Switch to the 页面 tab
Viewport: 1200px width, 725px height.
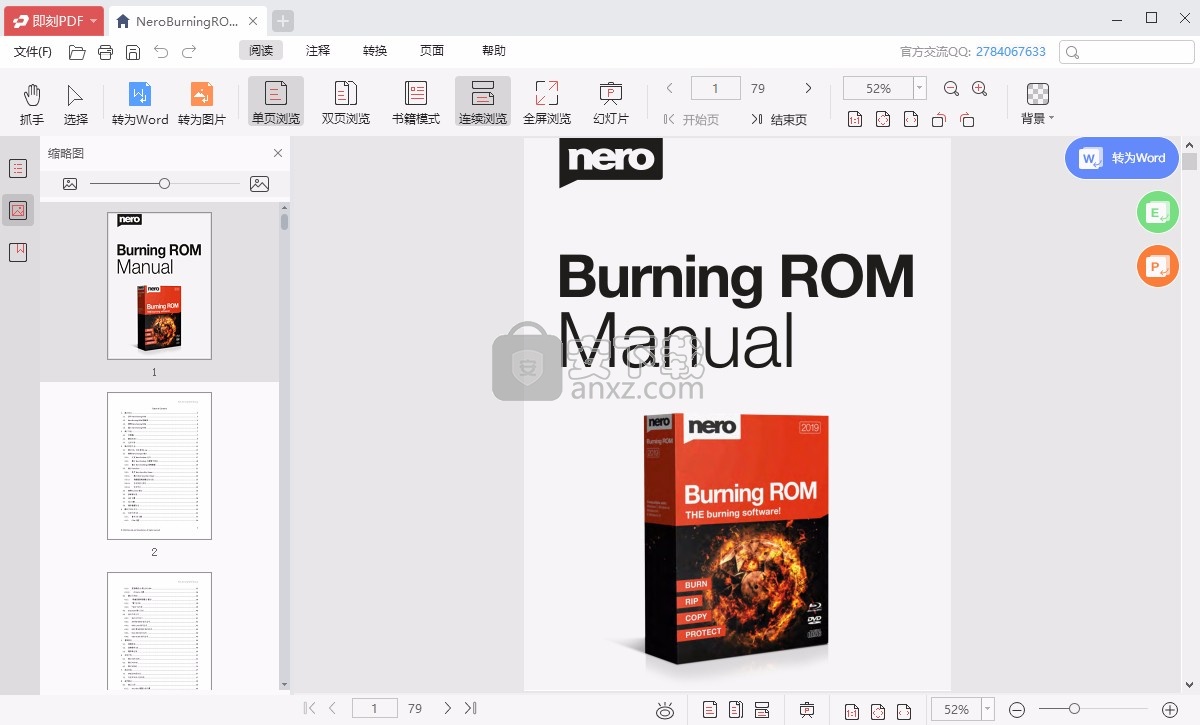(432, 51)
